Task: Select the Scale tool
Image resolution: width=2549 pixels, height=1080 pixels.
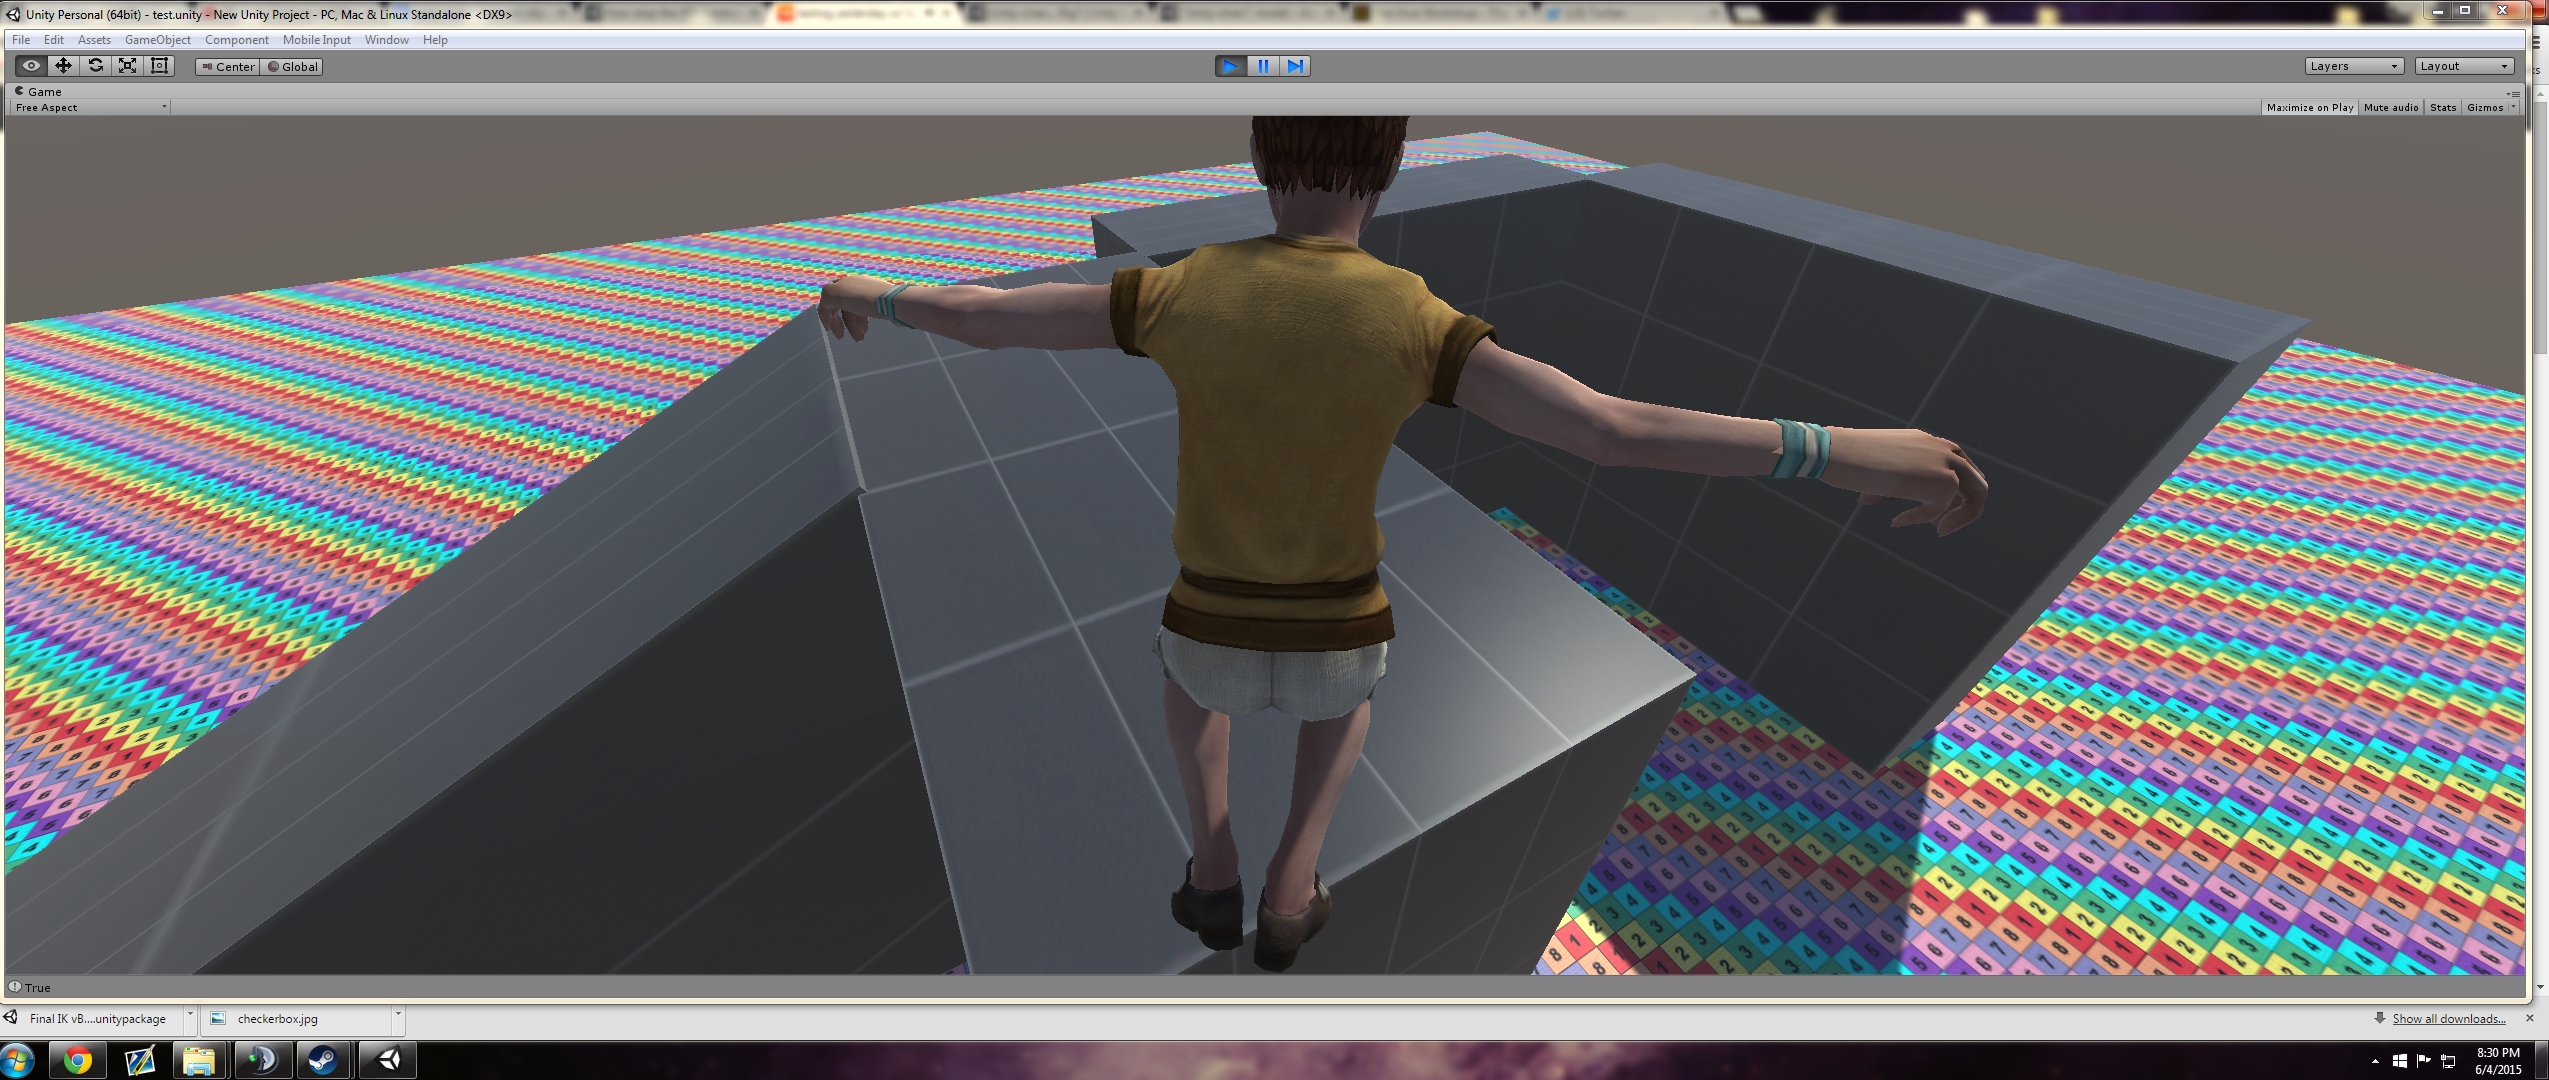Action: [x=128, y=66]
